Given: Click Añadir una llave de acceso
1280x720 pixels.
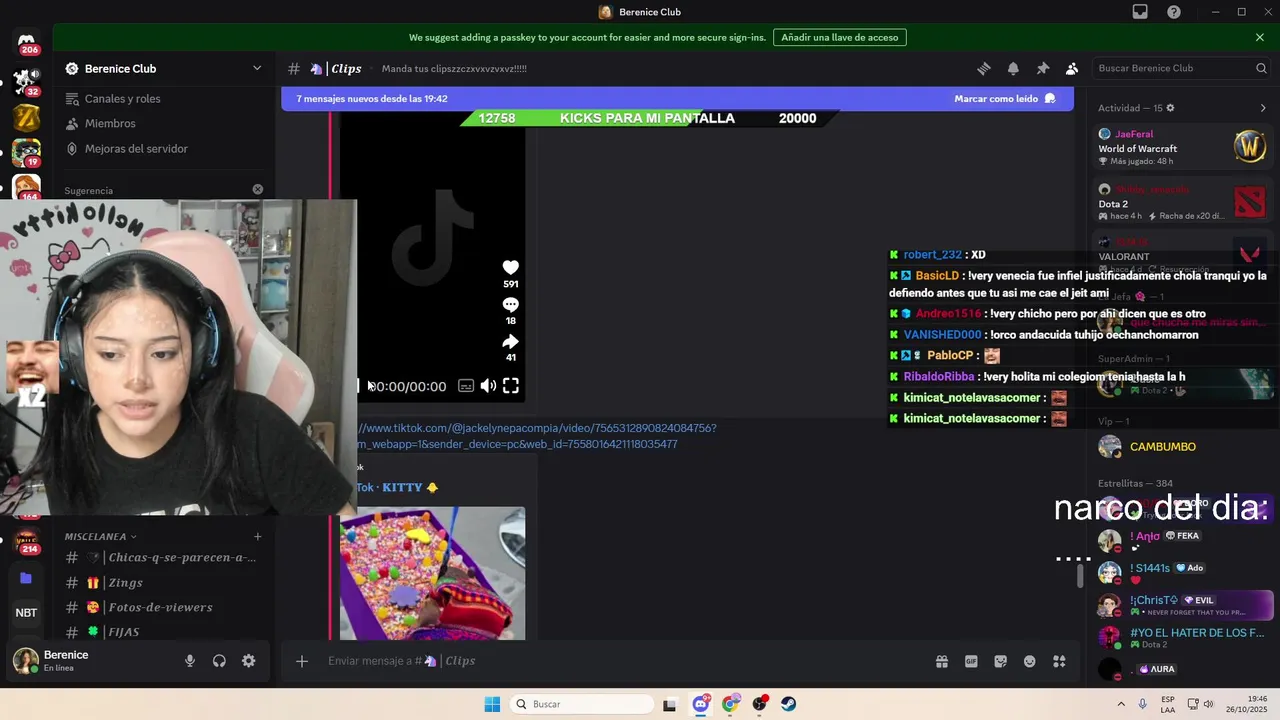Looking at the screenshot, I should [840, 37].
